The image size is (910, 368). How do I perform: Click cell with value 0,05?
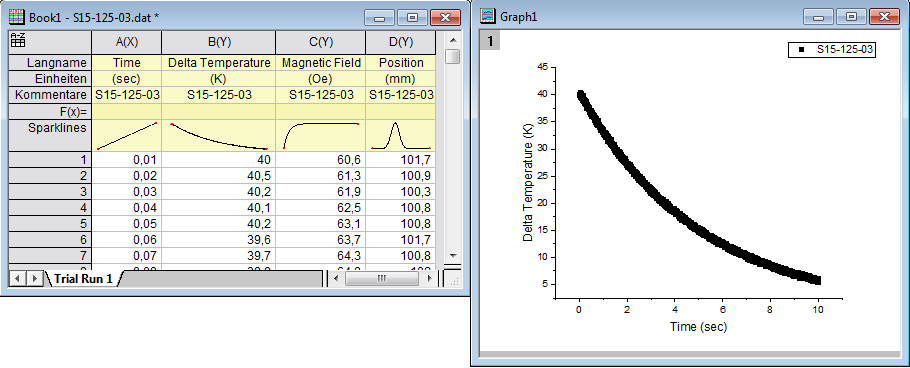tap(127, 224)
